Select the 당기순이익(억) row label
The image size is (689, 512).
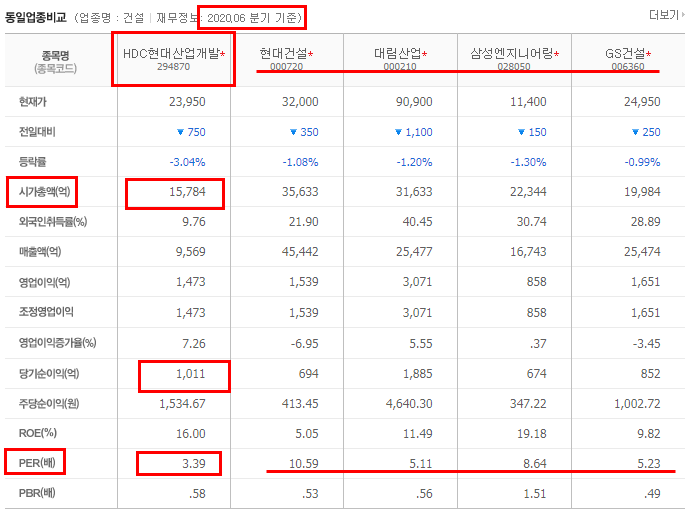[49, 374]
